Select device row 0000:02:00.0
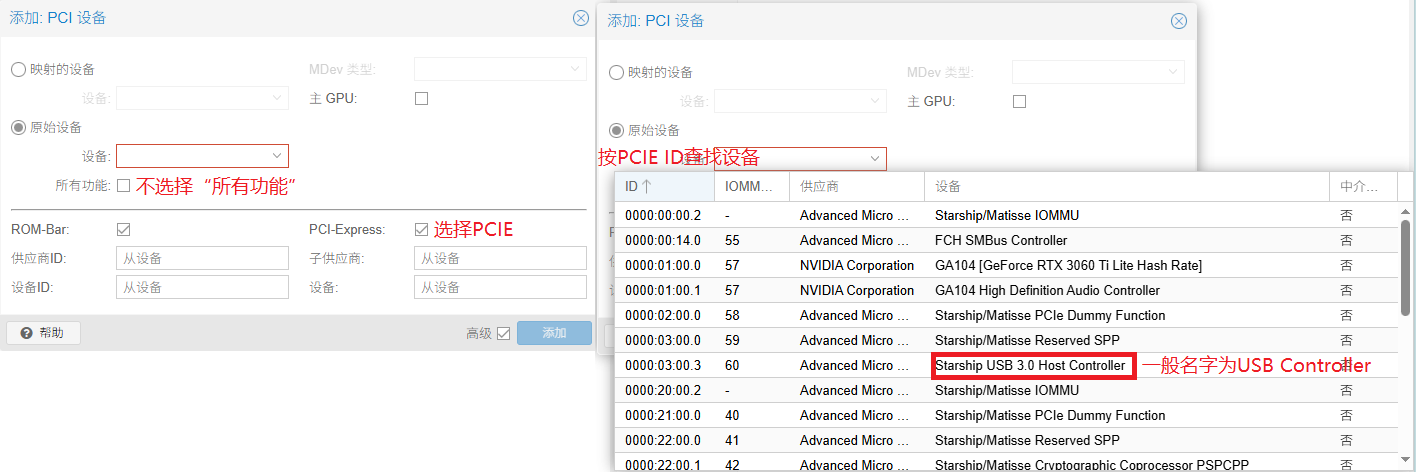 coord(1006,315)
